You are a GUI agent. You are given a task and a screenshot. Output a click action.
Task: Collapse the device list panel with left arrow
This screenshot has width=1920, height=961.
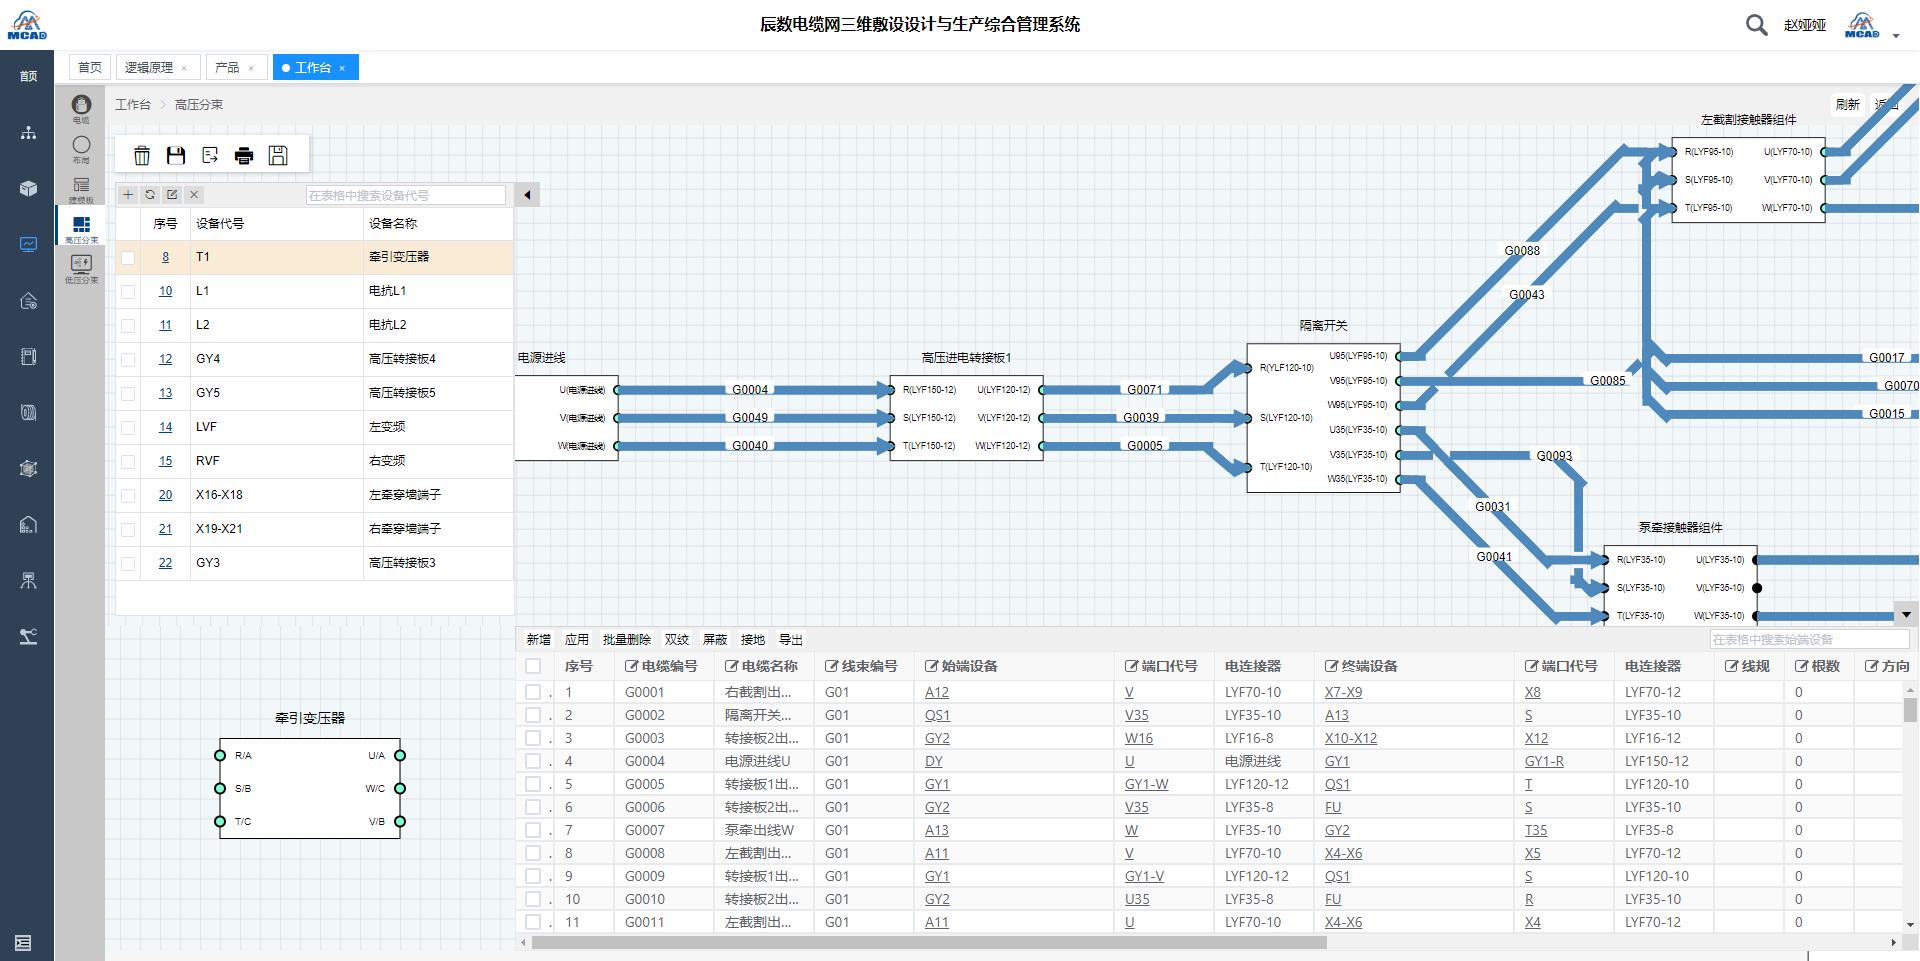pyautogui.click(x=527, y=195)
